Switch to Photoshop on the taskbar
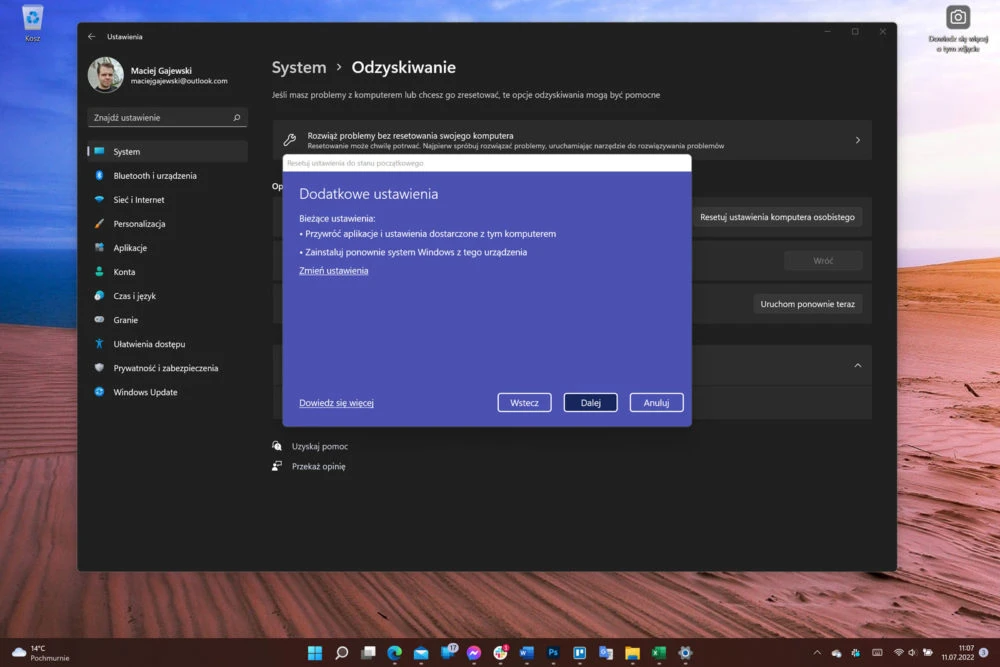This screenshot has width=1000, height=667. 553,653
